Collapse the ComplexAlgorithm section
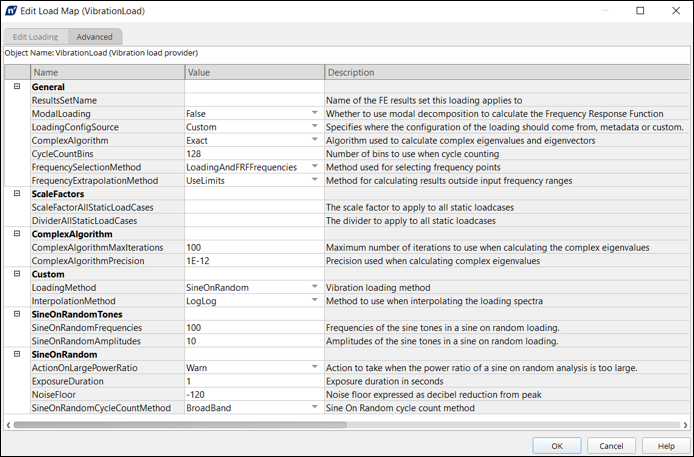This screenshot has height=457, width=694. pyautogui.click(x=17, y=234)
